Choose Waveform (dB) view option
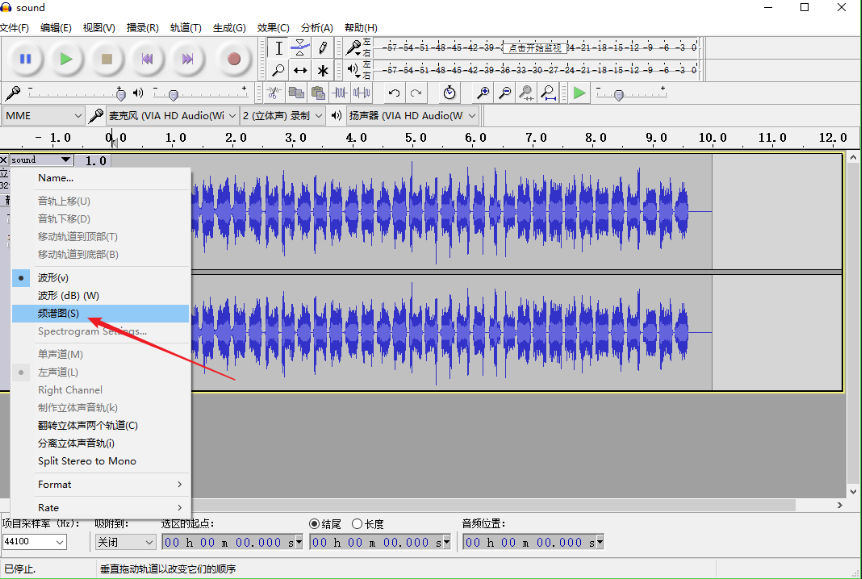The image size is (862, 579). (101, 296)
